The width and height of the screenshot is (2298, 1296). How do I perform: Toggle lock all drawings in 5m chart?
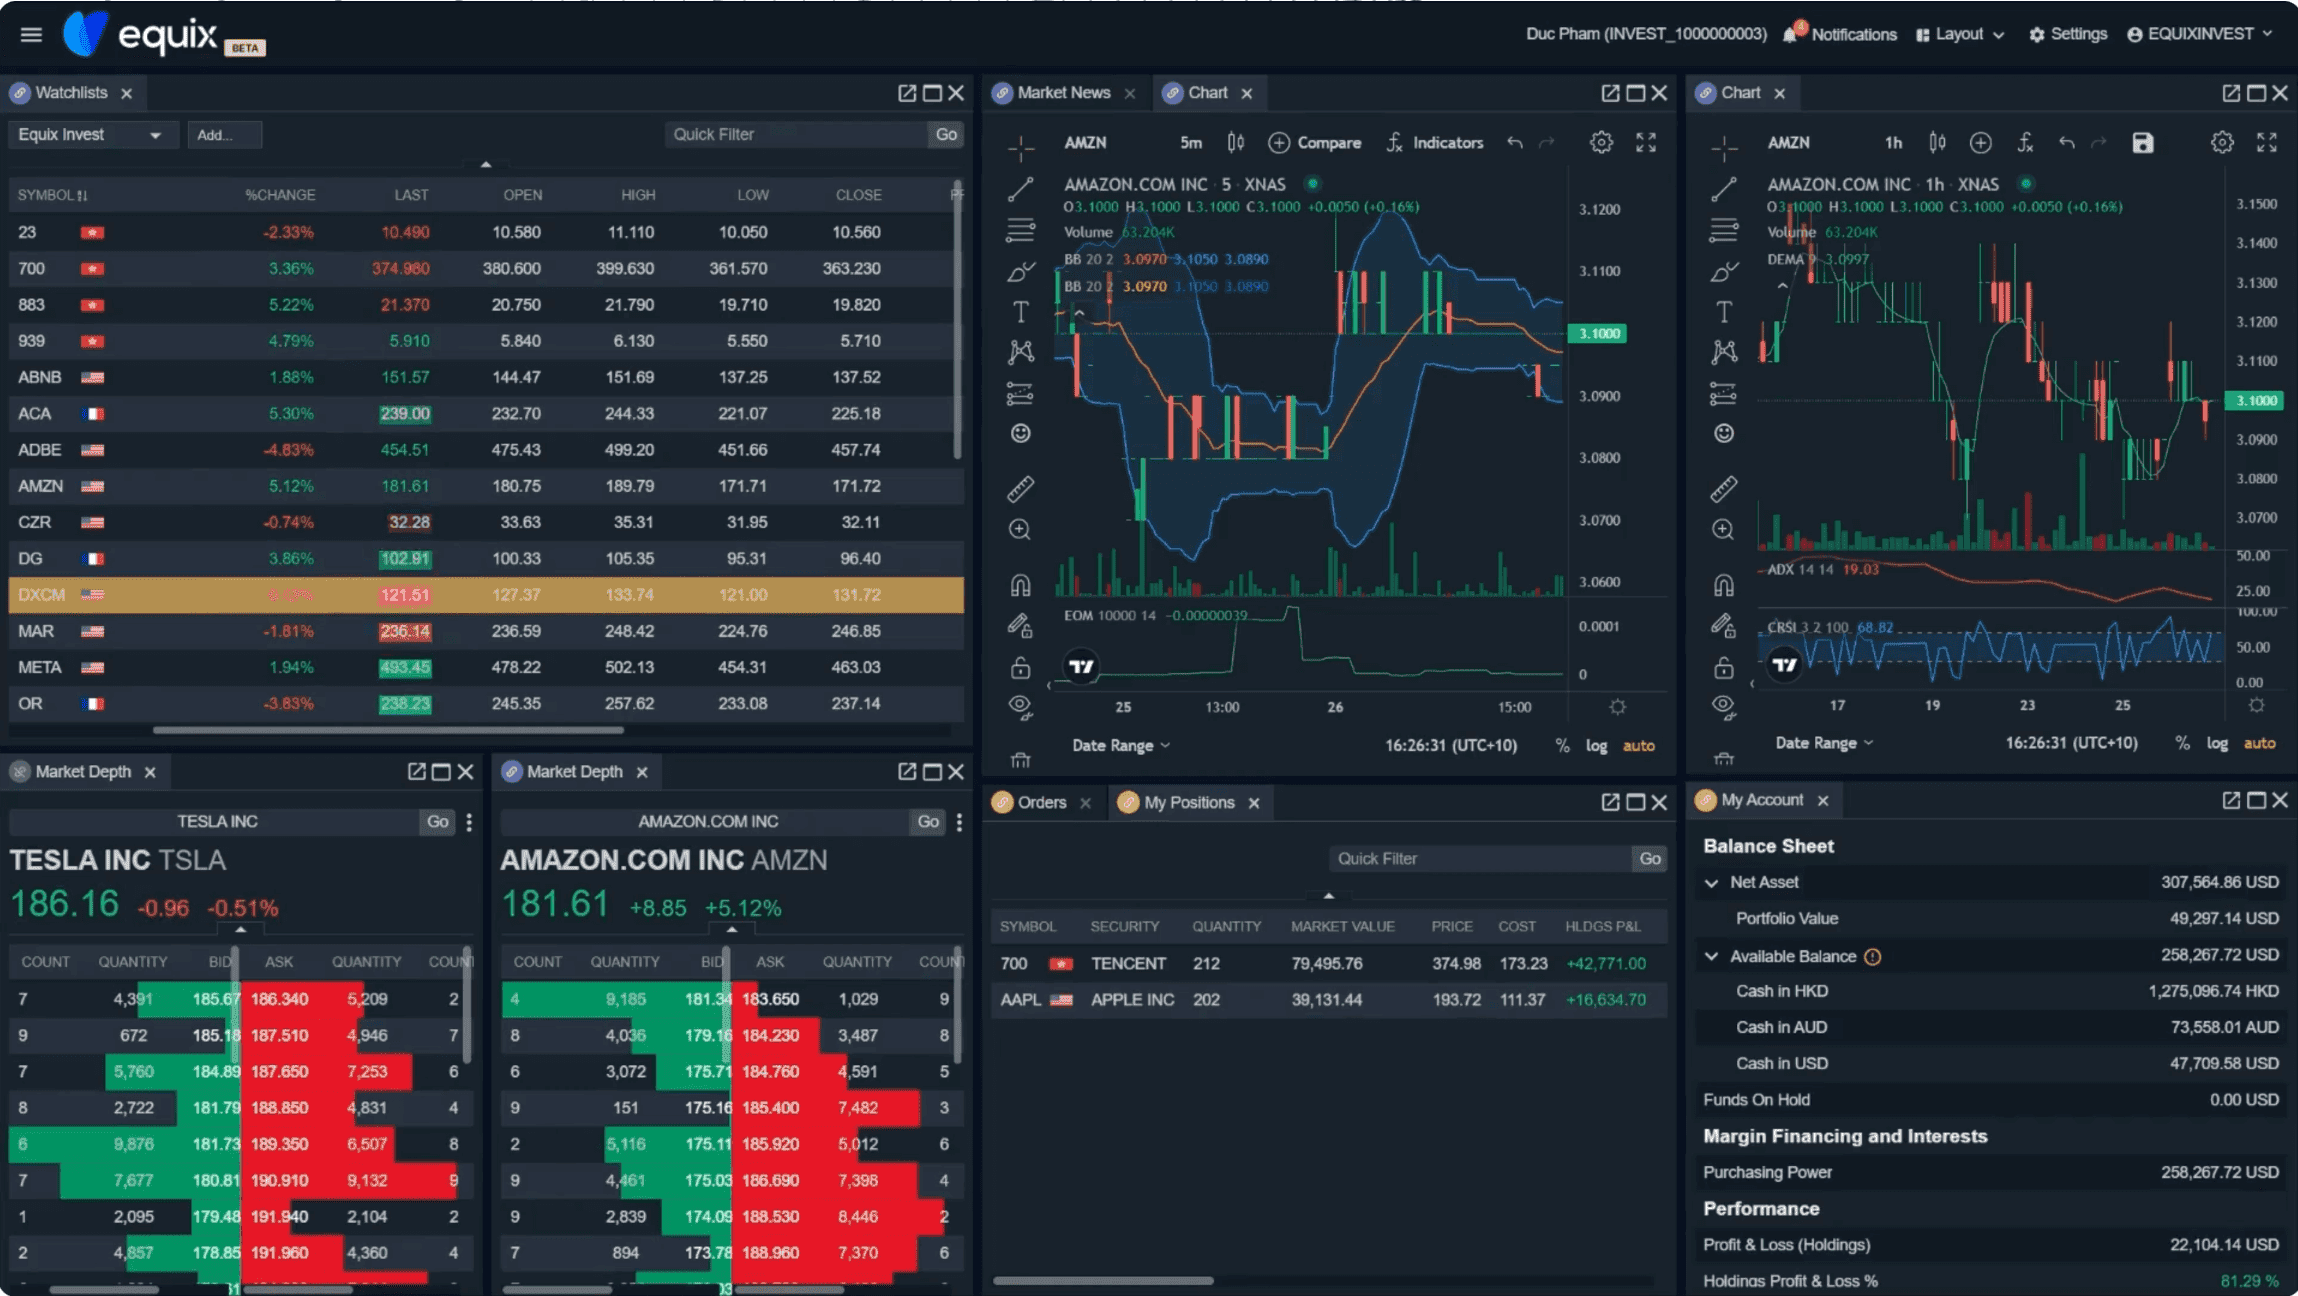click(x=1021, y=667)
